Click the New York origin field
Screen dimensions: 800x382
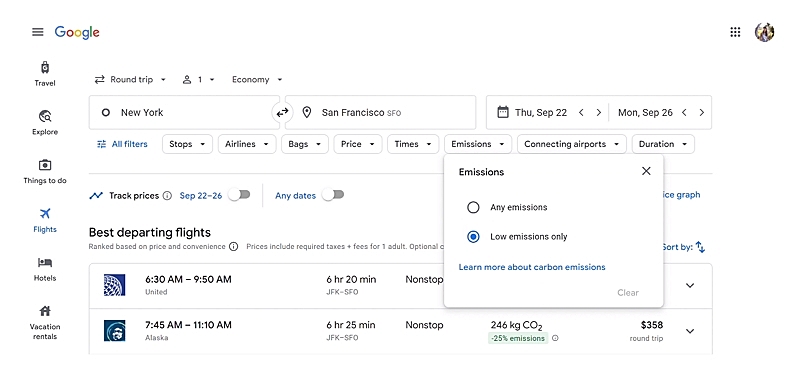pos(184,112)
